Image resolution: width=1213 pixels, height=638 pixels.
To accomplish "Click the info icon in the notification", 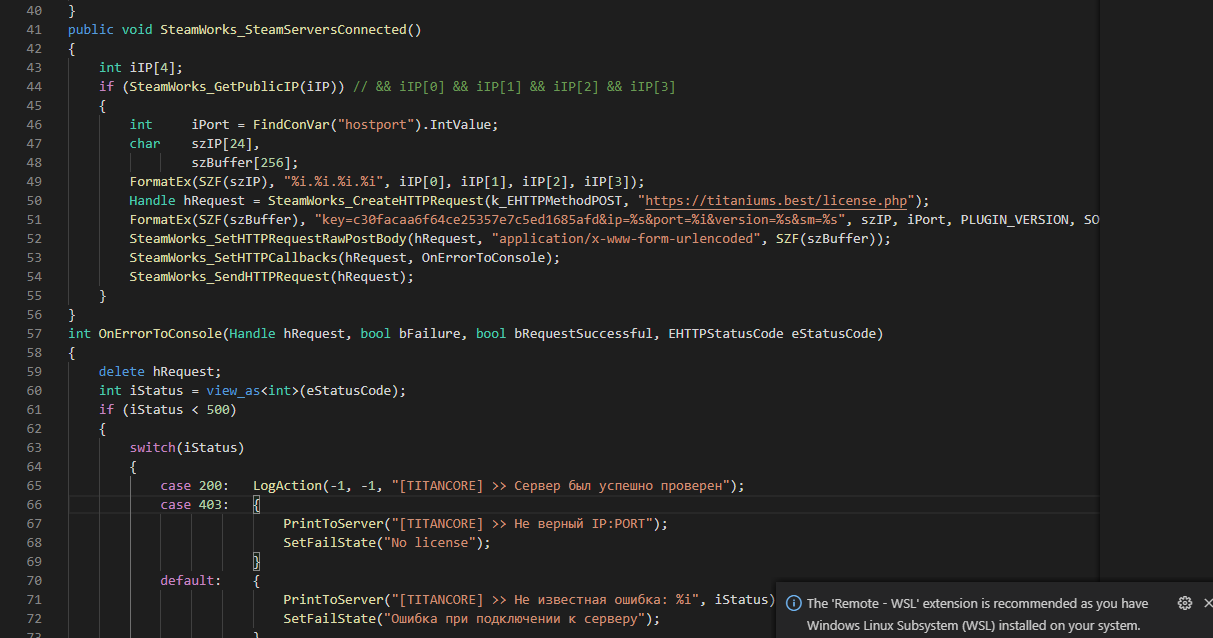I will click(793, 604).
